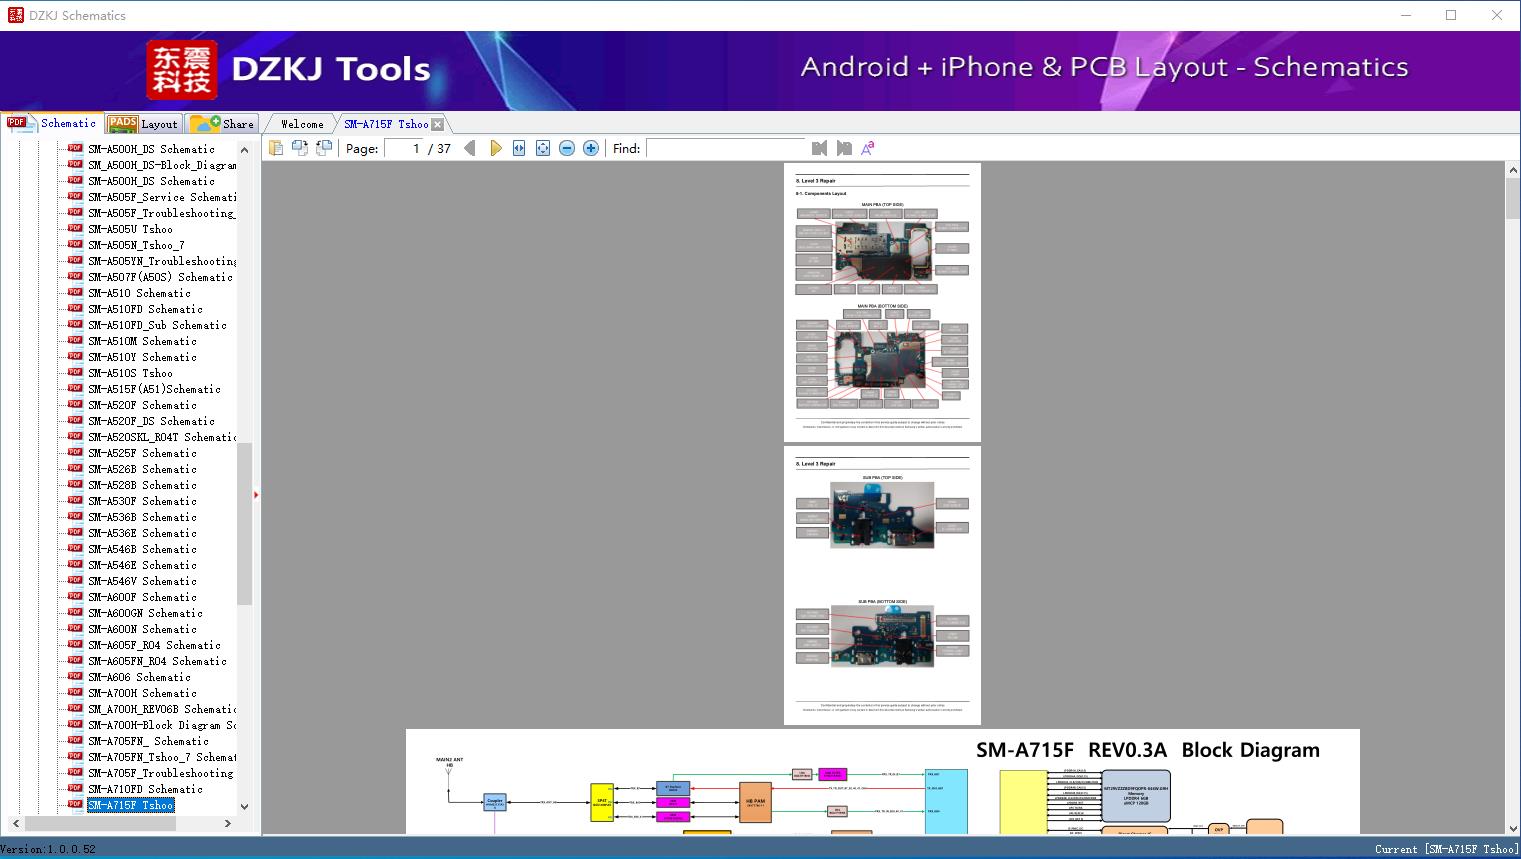Click the rotate page clockwise icon

coord(324,148)
